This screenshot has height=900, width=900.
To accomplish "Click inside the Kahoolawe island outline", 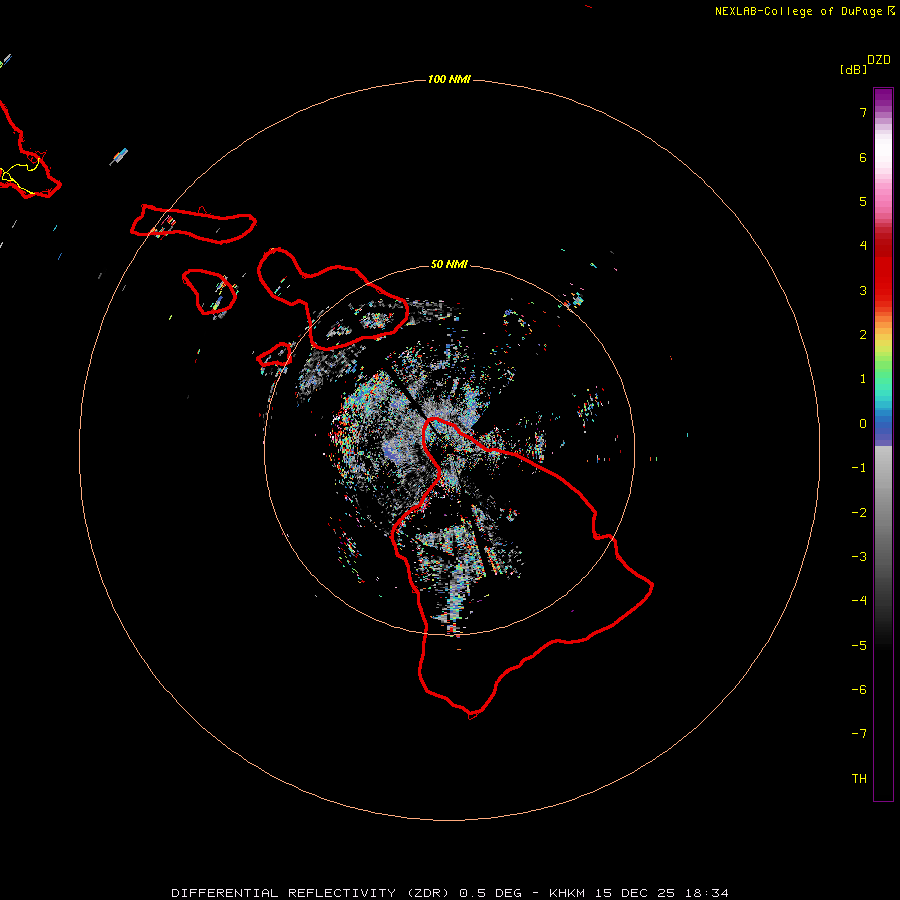I will (276, 356).
